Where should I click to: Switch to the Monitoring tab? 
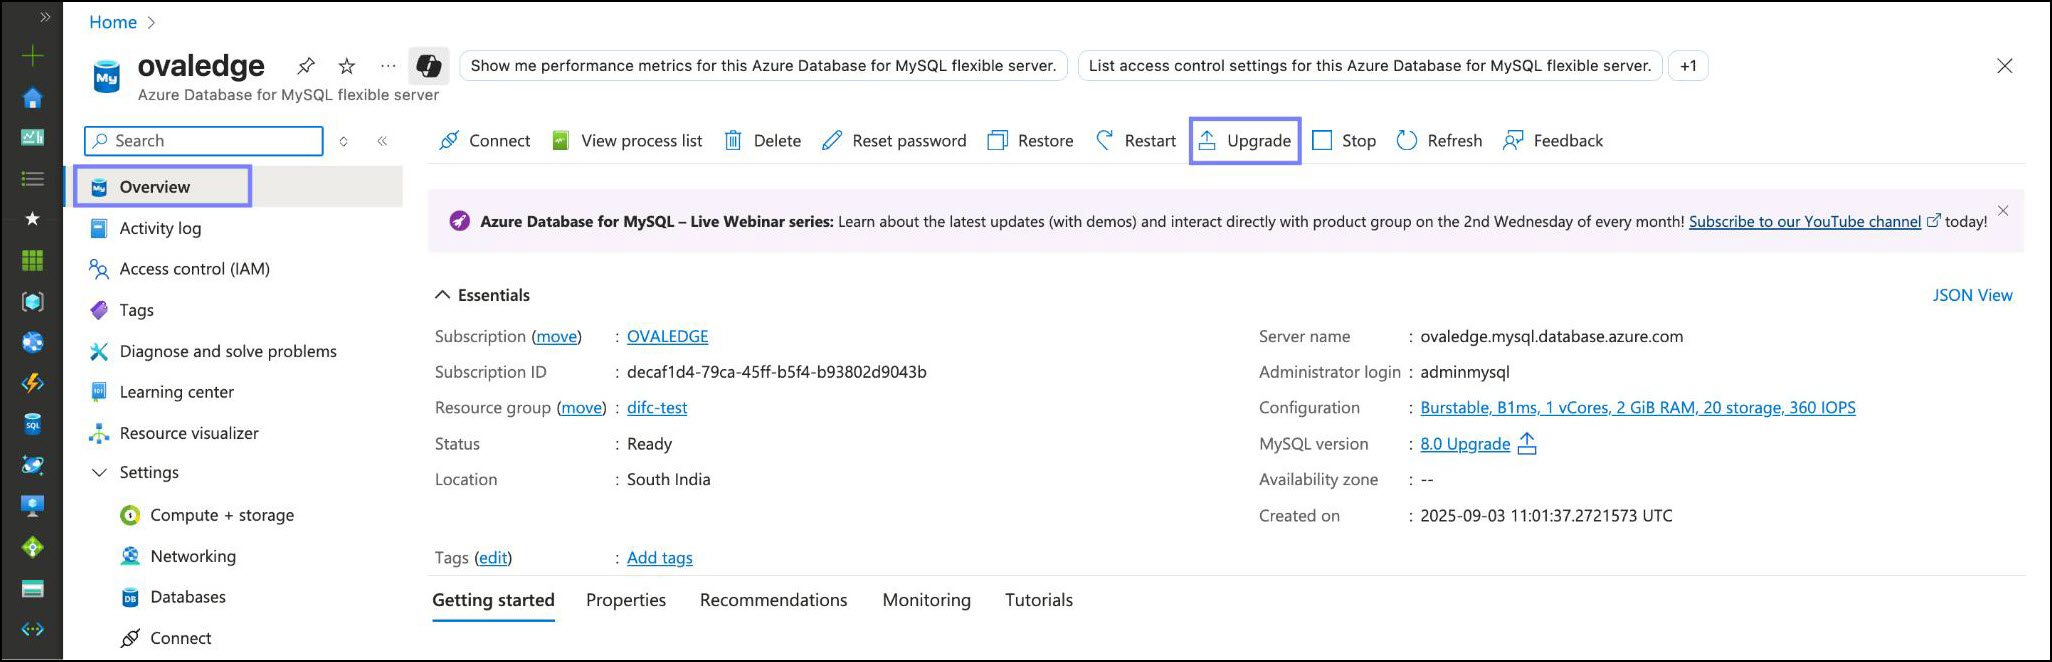point(926,600)
